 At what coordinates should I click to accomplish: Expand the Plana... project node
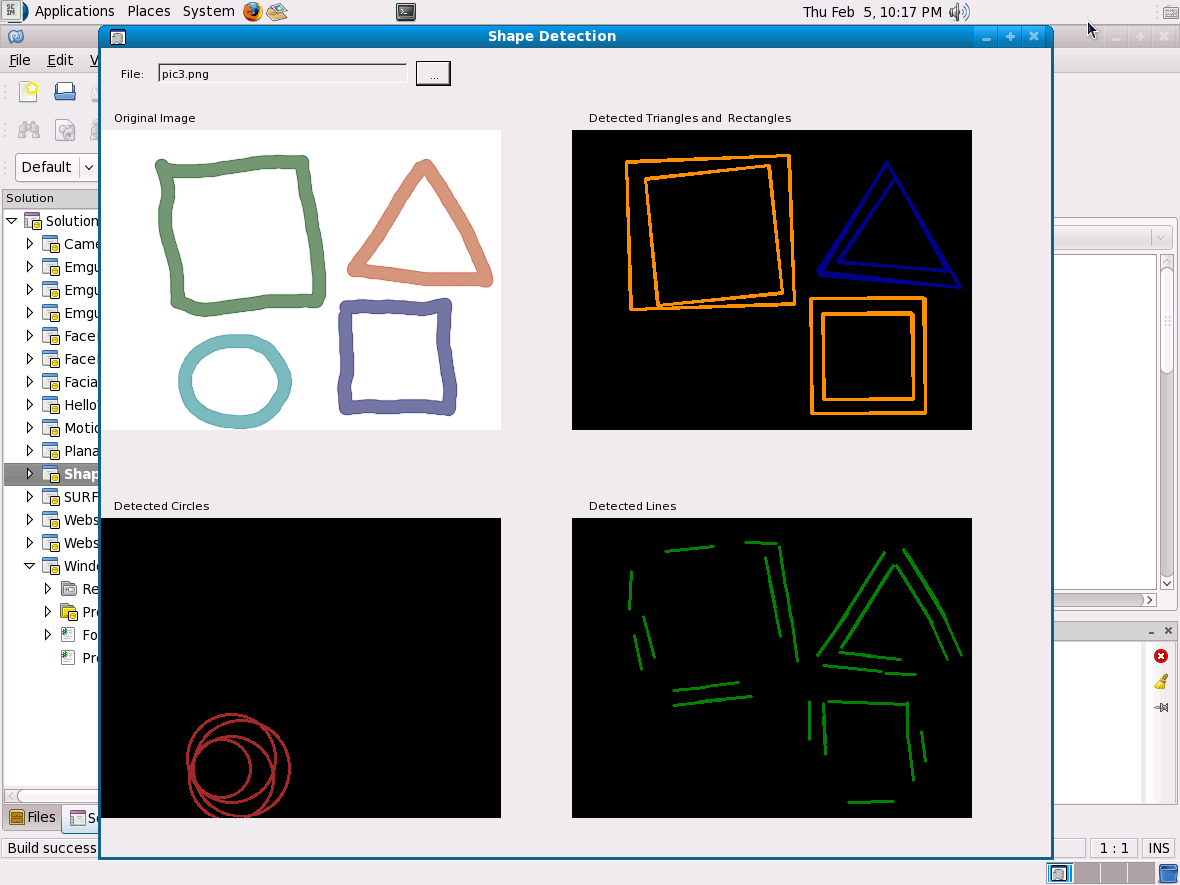coord(29,451)
